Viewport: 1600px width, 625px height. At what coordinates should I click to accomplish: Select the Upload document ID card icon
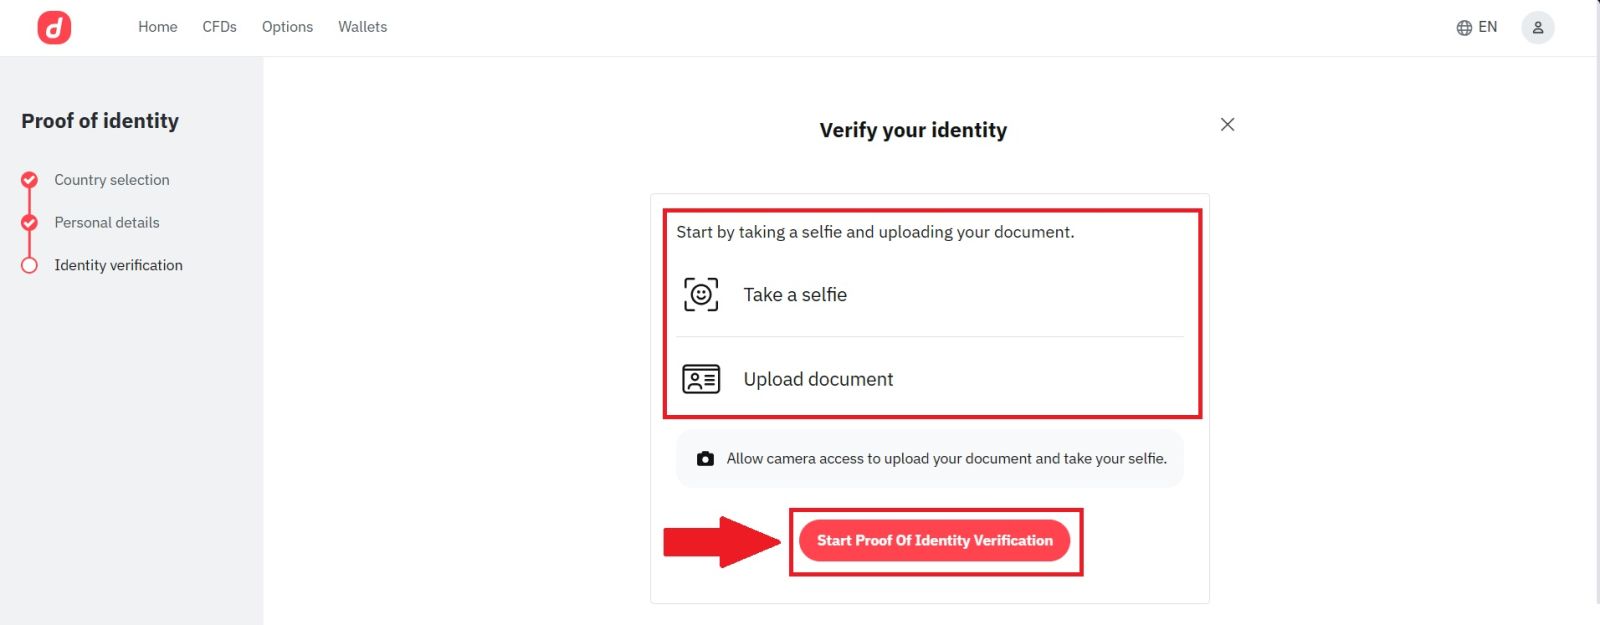pyautogui.click(x=701, y=379)
